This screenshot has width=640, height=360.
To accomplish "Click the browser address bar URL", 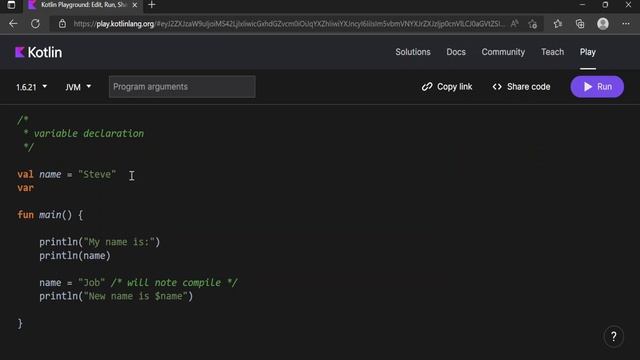I will (288, 24).
